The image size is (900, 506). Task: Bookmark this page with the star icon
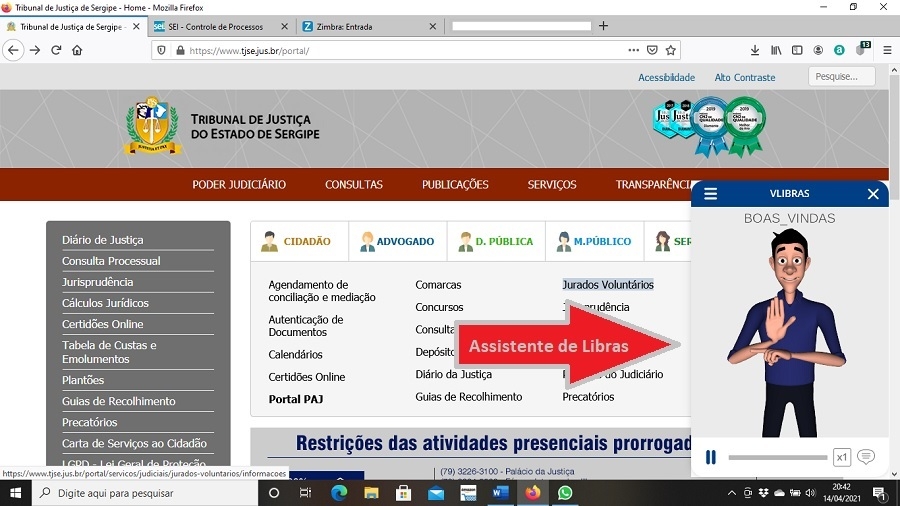click(x=671, y=50)
